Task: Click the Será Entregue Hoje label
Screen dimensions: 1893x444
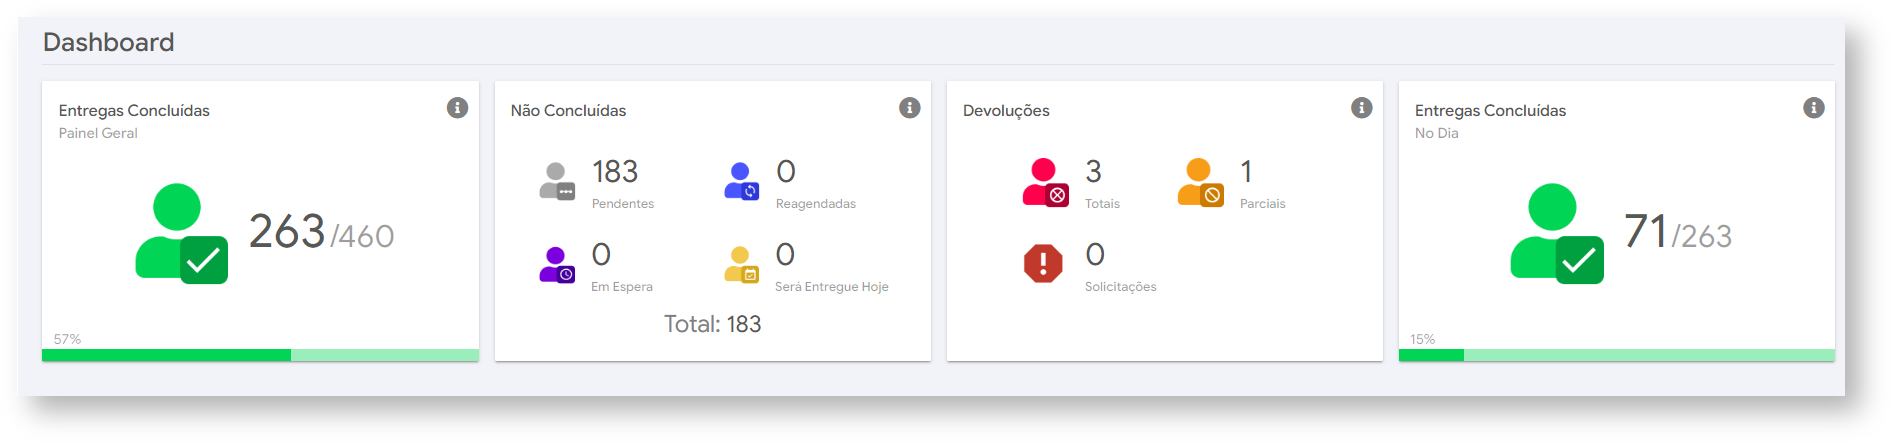Action: [832, 287]
